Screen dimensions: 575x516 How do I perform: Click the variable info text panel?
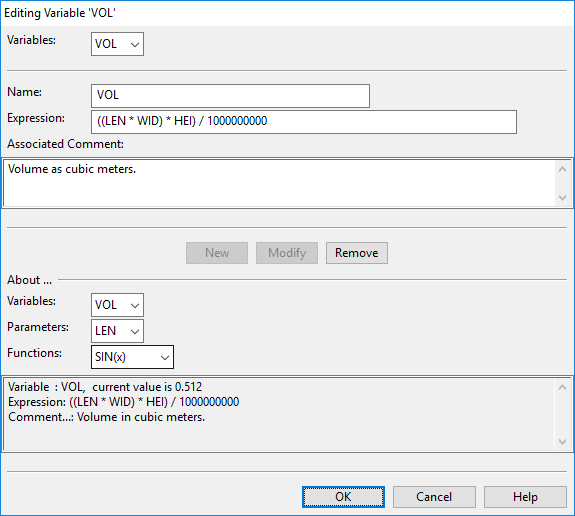coord(280,414)
